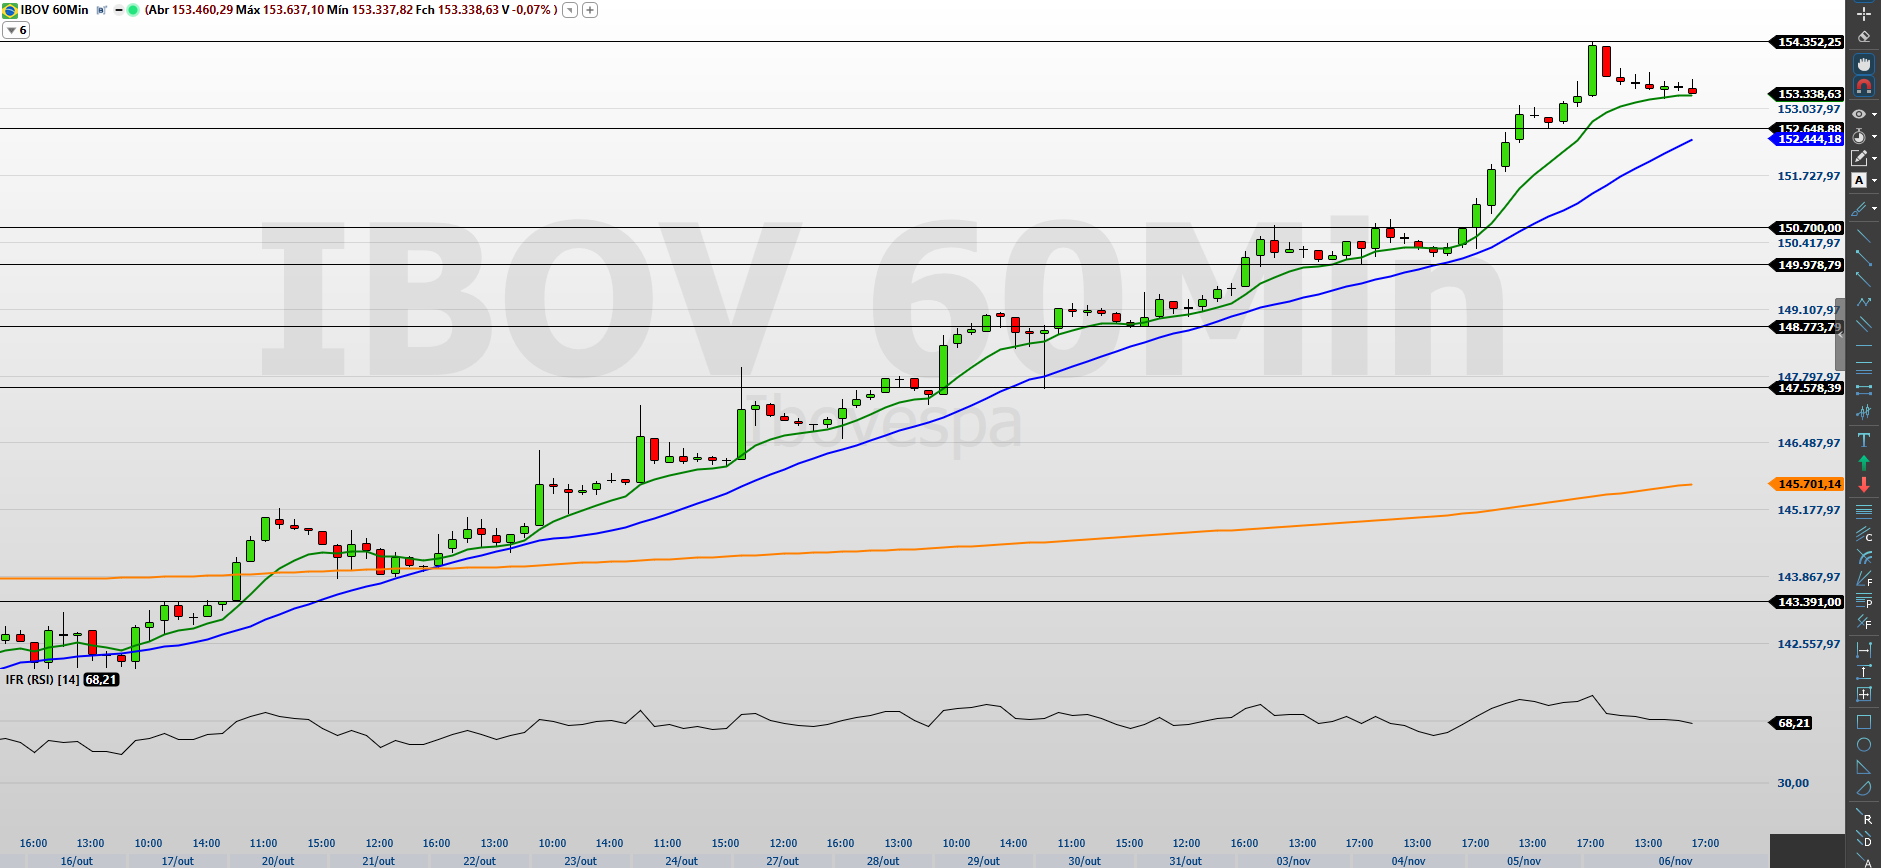Click the 05/nov date on time axis
The width and height of the screenshot is (1881, 868).
pos(1523,861)
